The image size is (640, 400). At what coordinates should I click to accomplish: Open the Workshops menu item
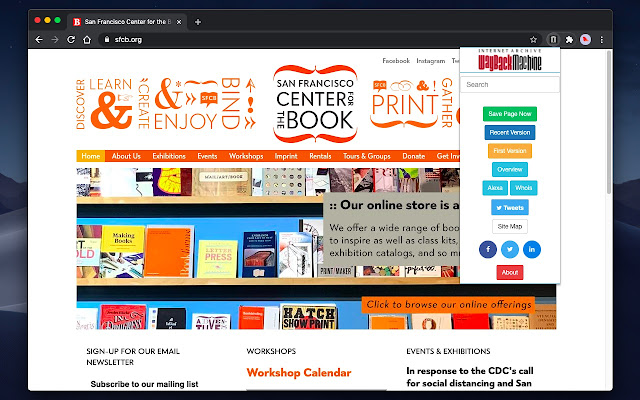[246, 156]
